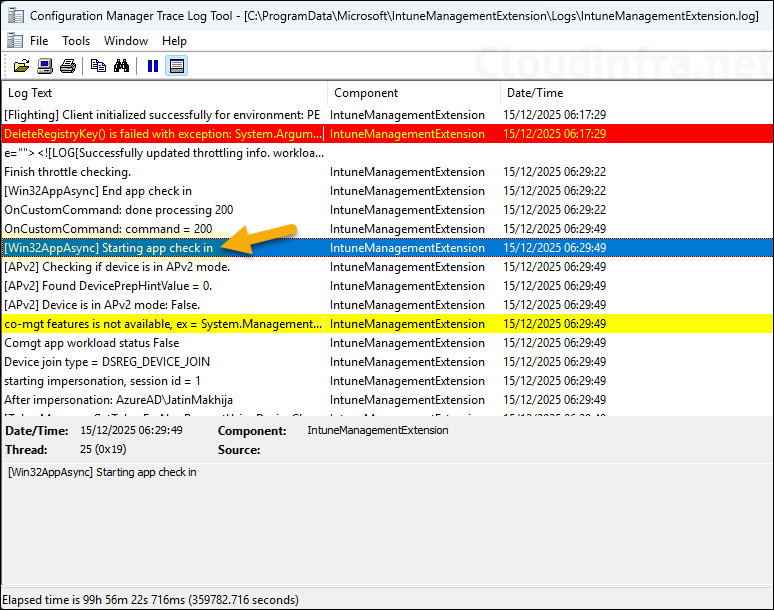The width and height of the screenshot is (774, 610).
Task: Open the Tools menu
Action: point(76,41)
